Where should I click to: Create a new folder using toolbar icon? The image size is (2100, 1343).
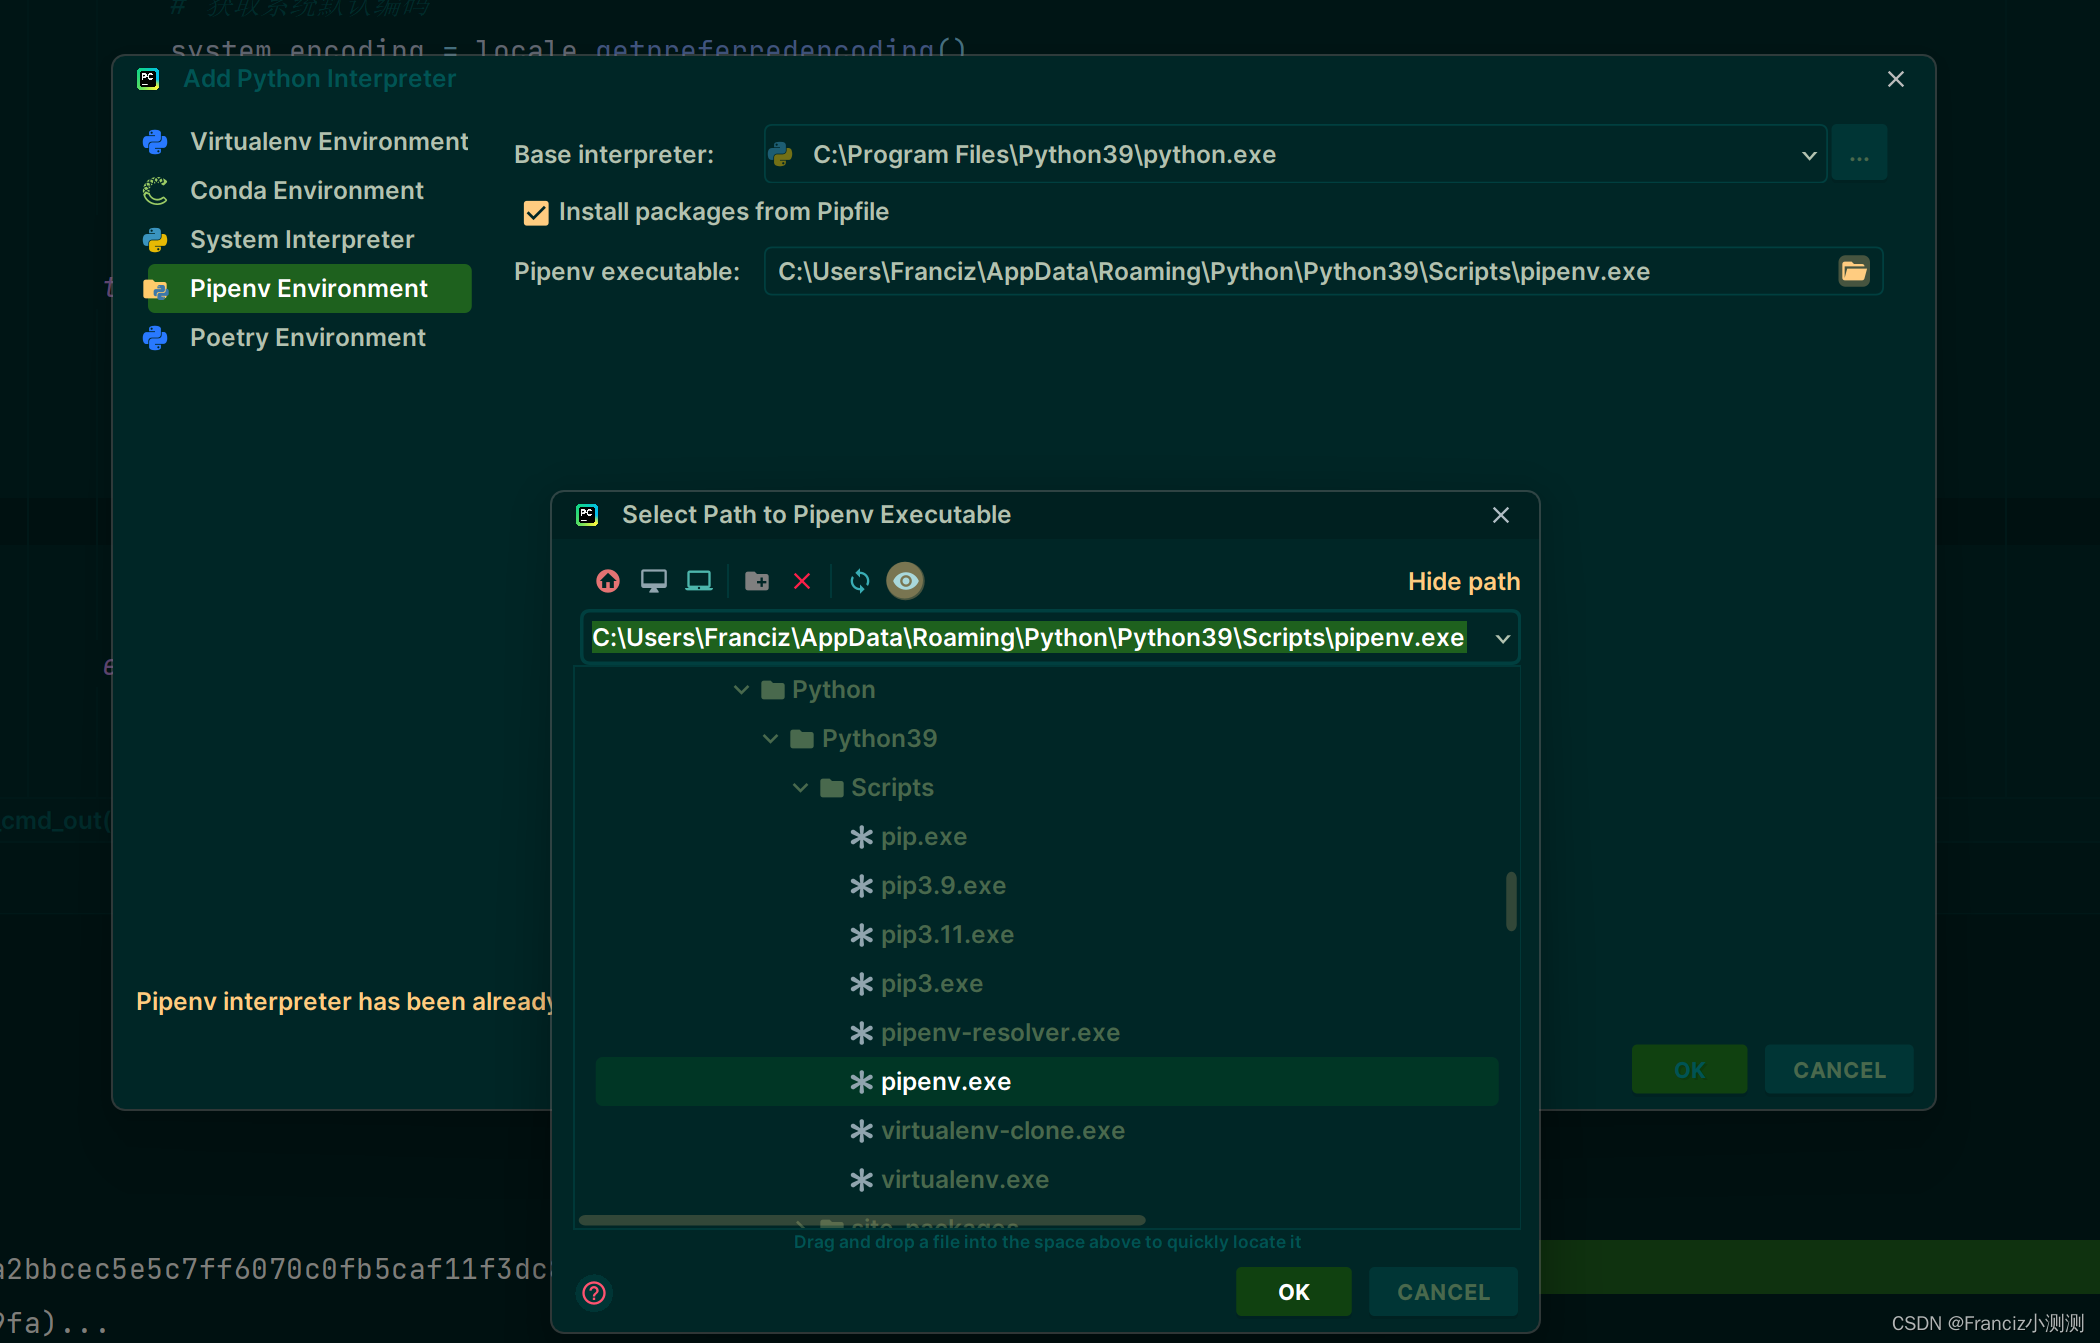tap(756, 580)
